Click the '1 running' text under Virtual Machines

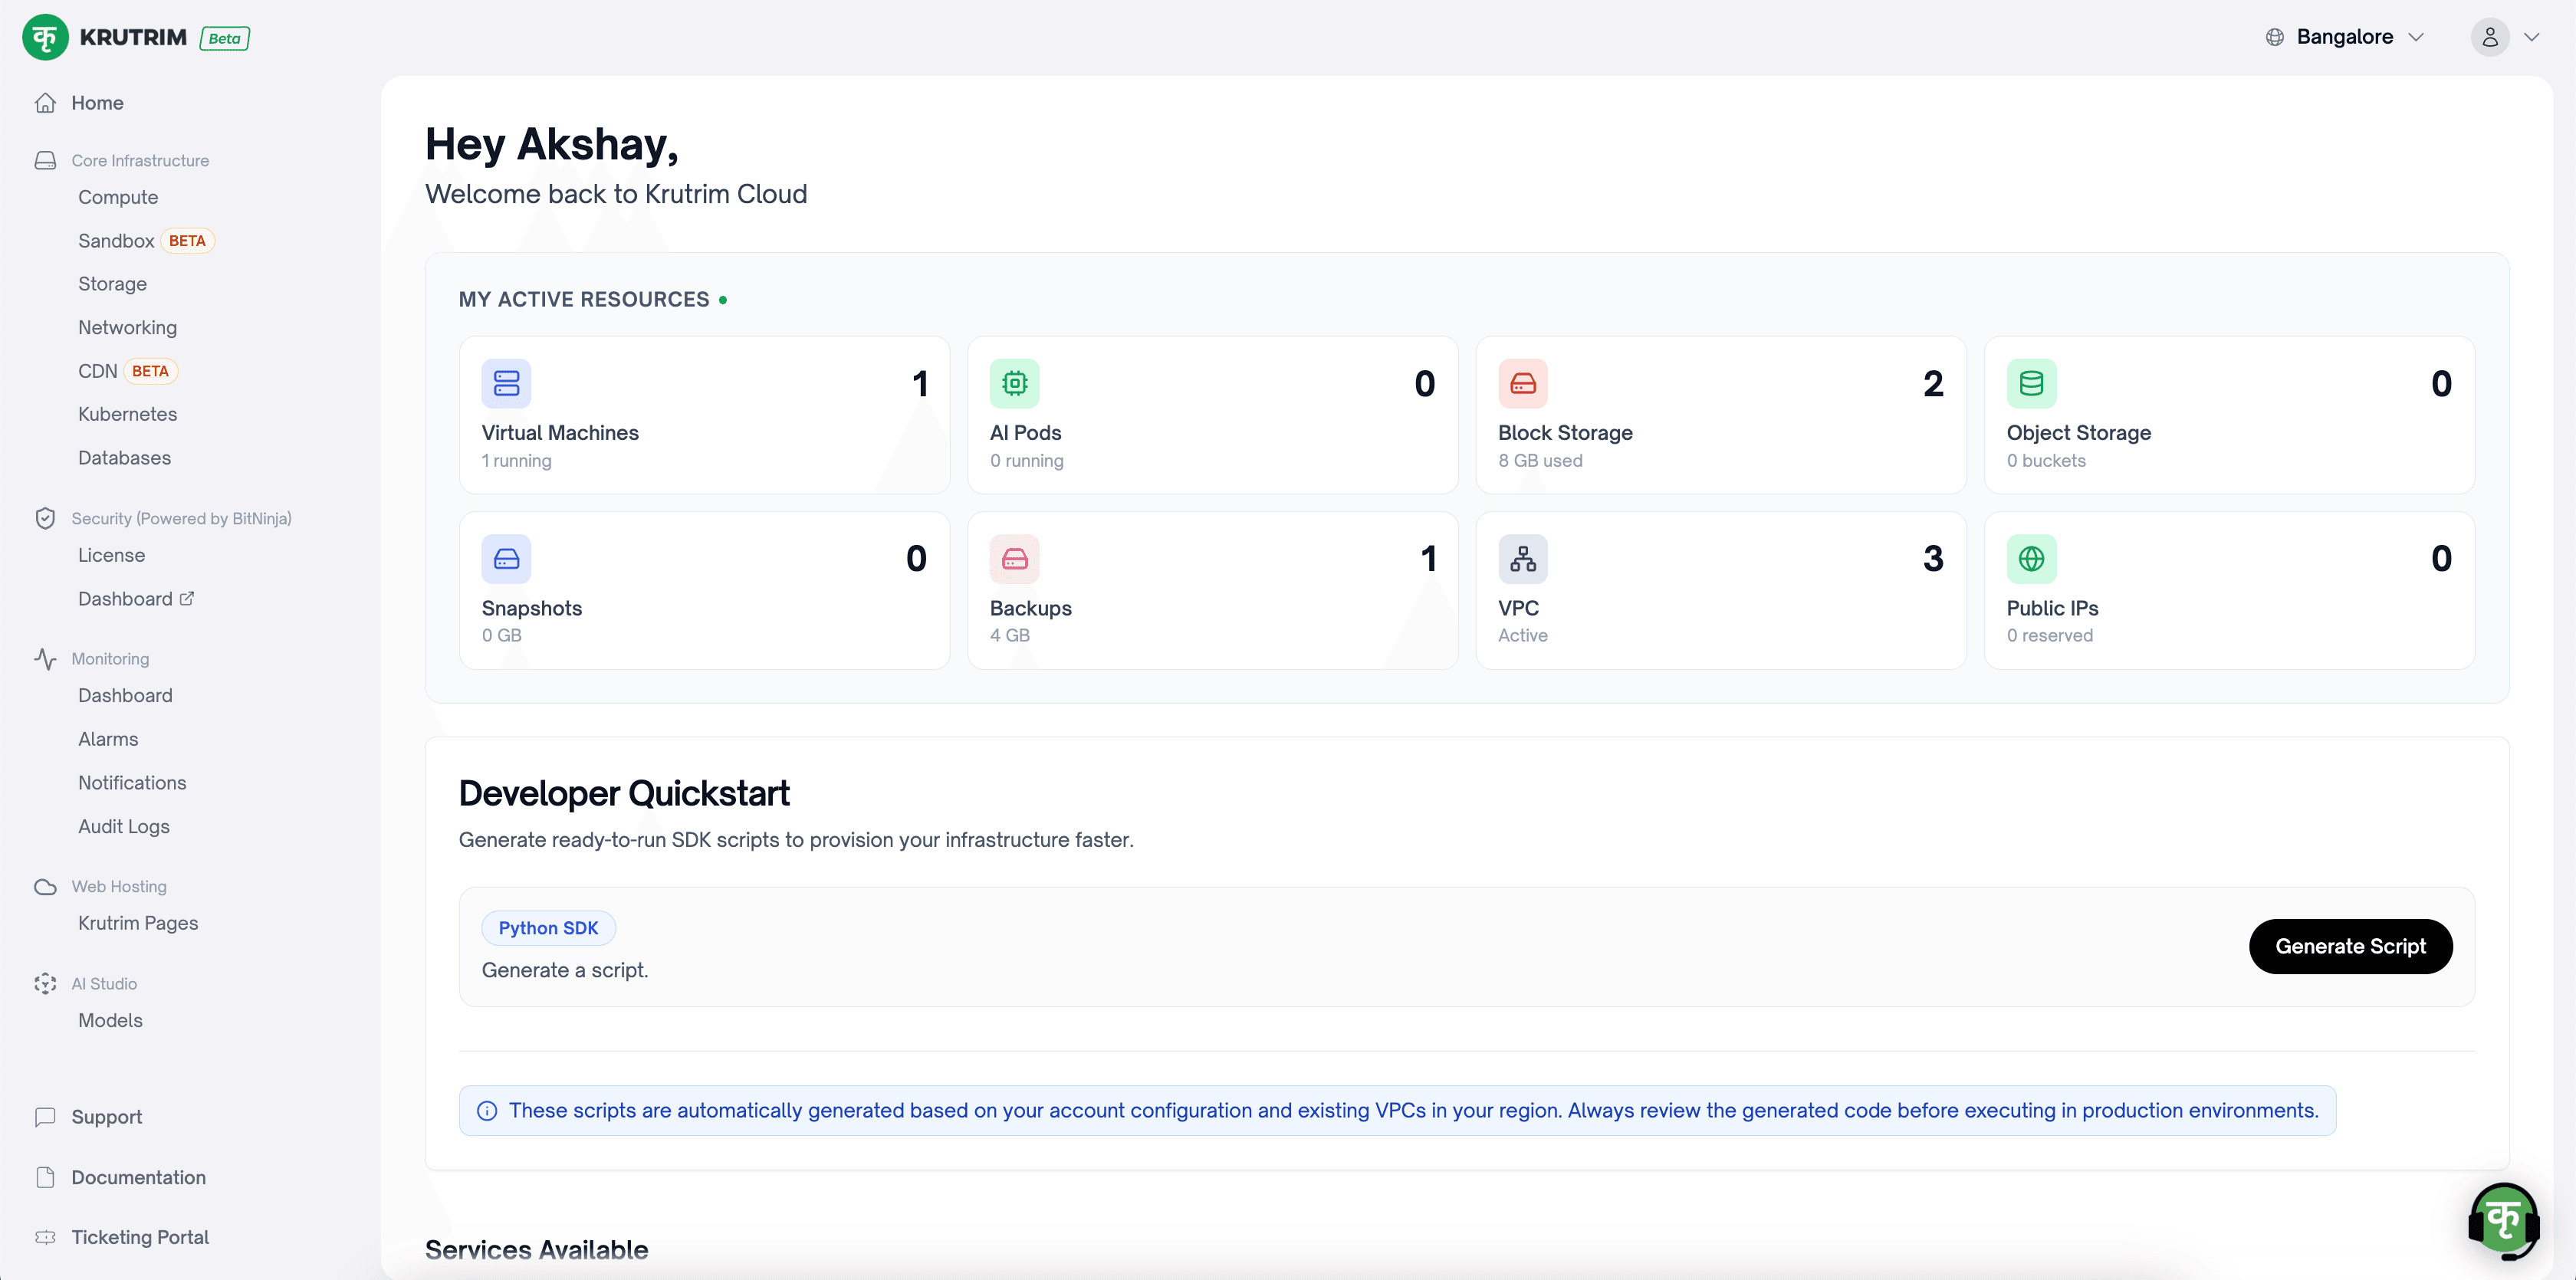[x=516, y=460]
